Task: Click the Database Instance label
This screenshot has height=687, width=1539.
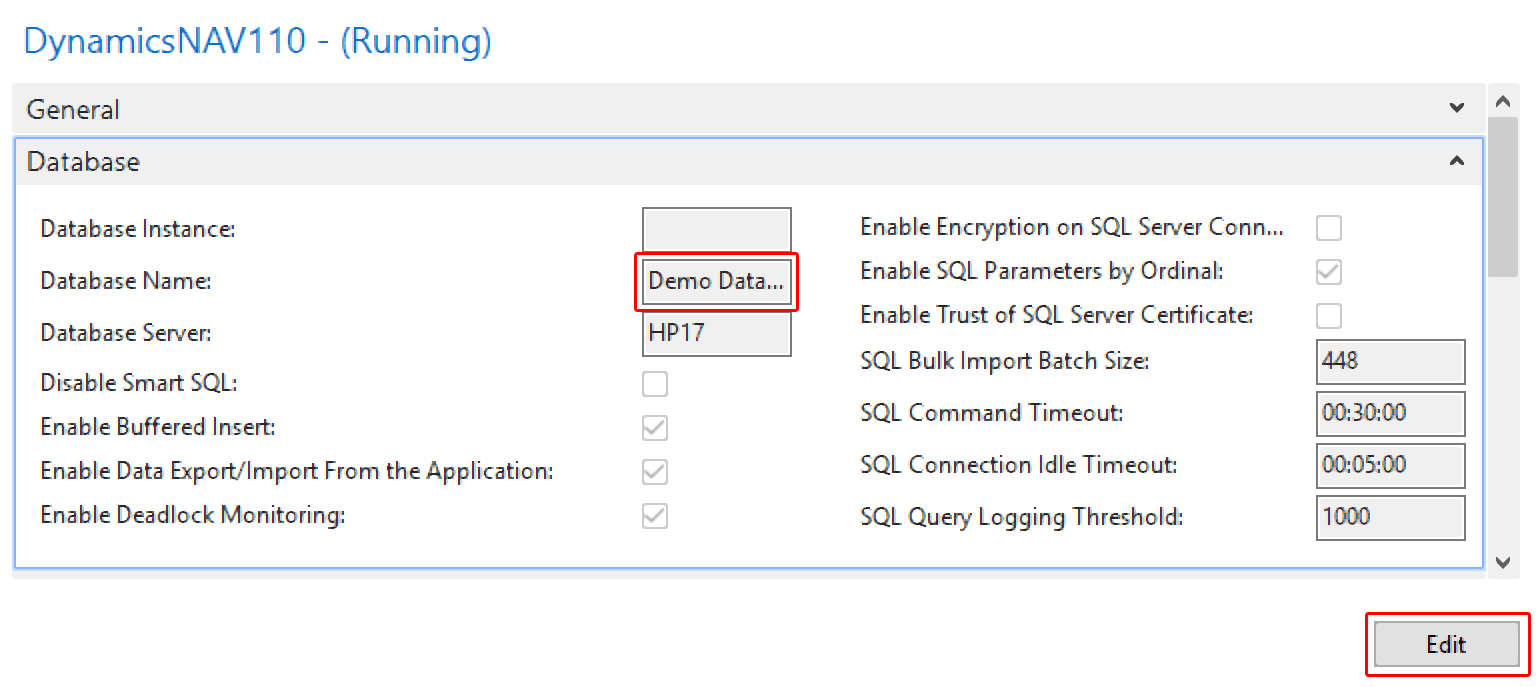Action: click(x=138, y=229)
